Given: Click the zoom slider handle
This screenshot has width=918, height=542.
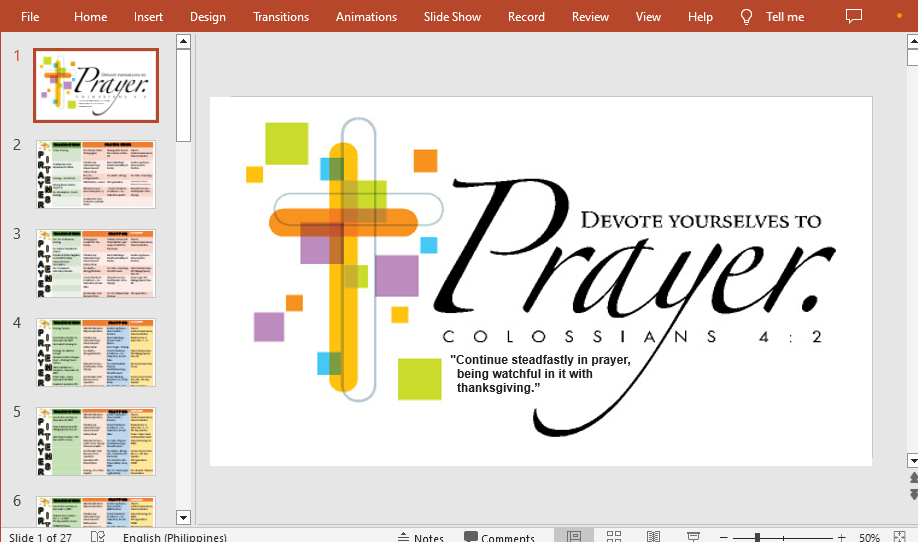Looking at the screenshot, I should tap(757, 537).
